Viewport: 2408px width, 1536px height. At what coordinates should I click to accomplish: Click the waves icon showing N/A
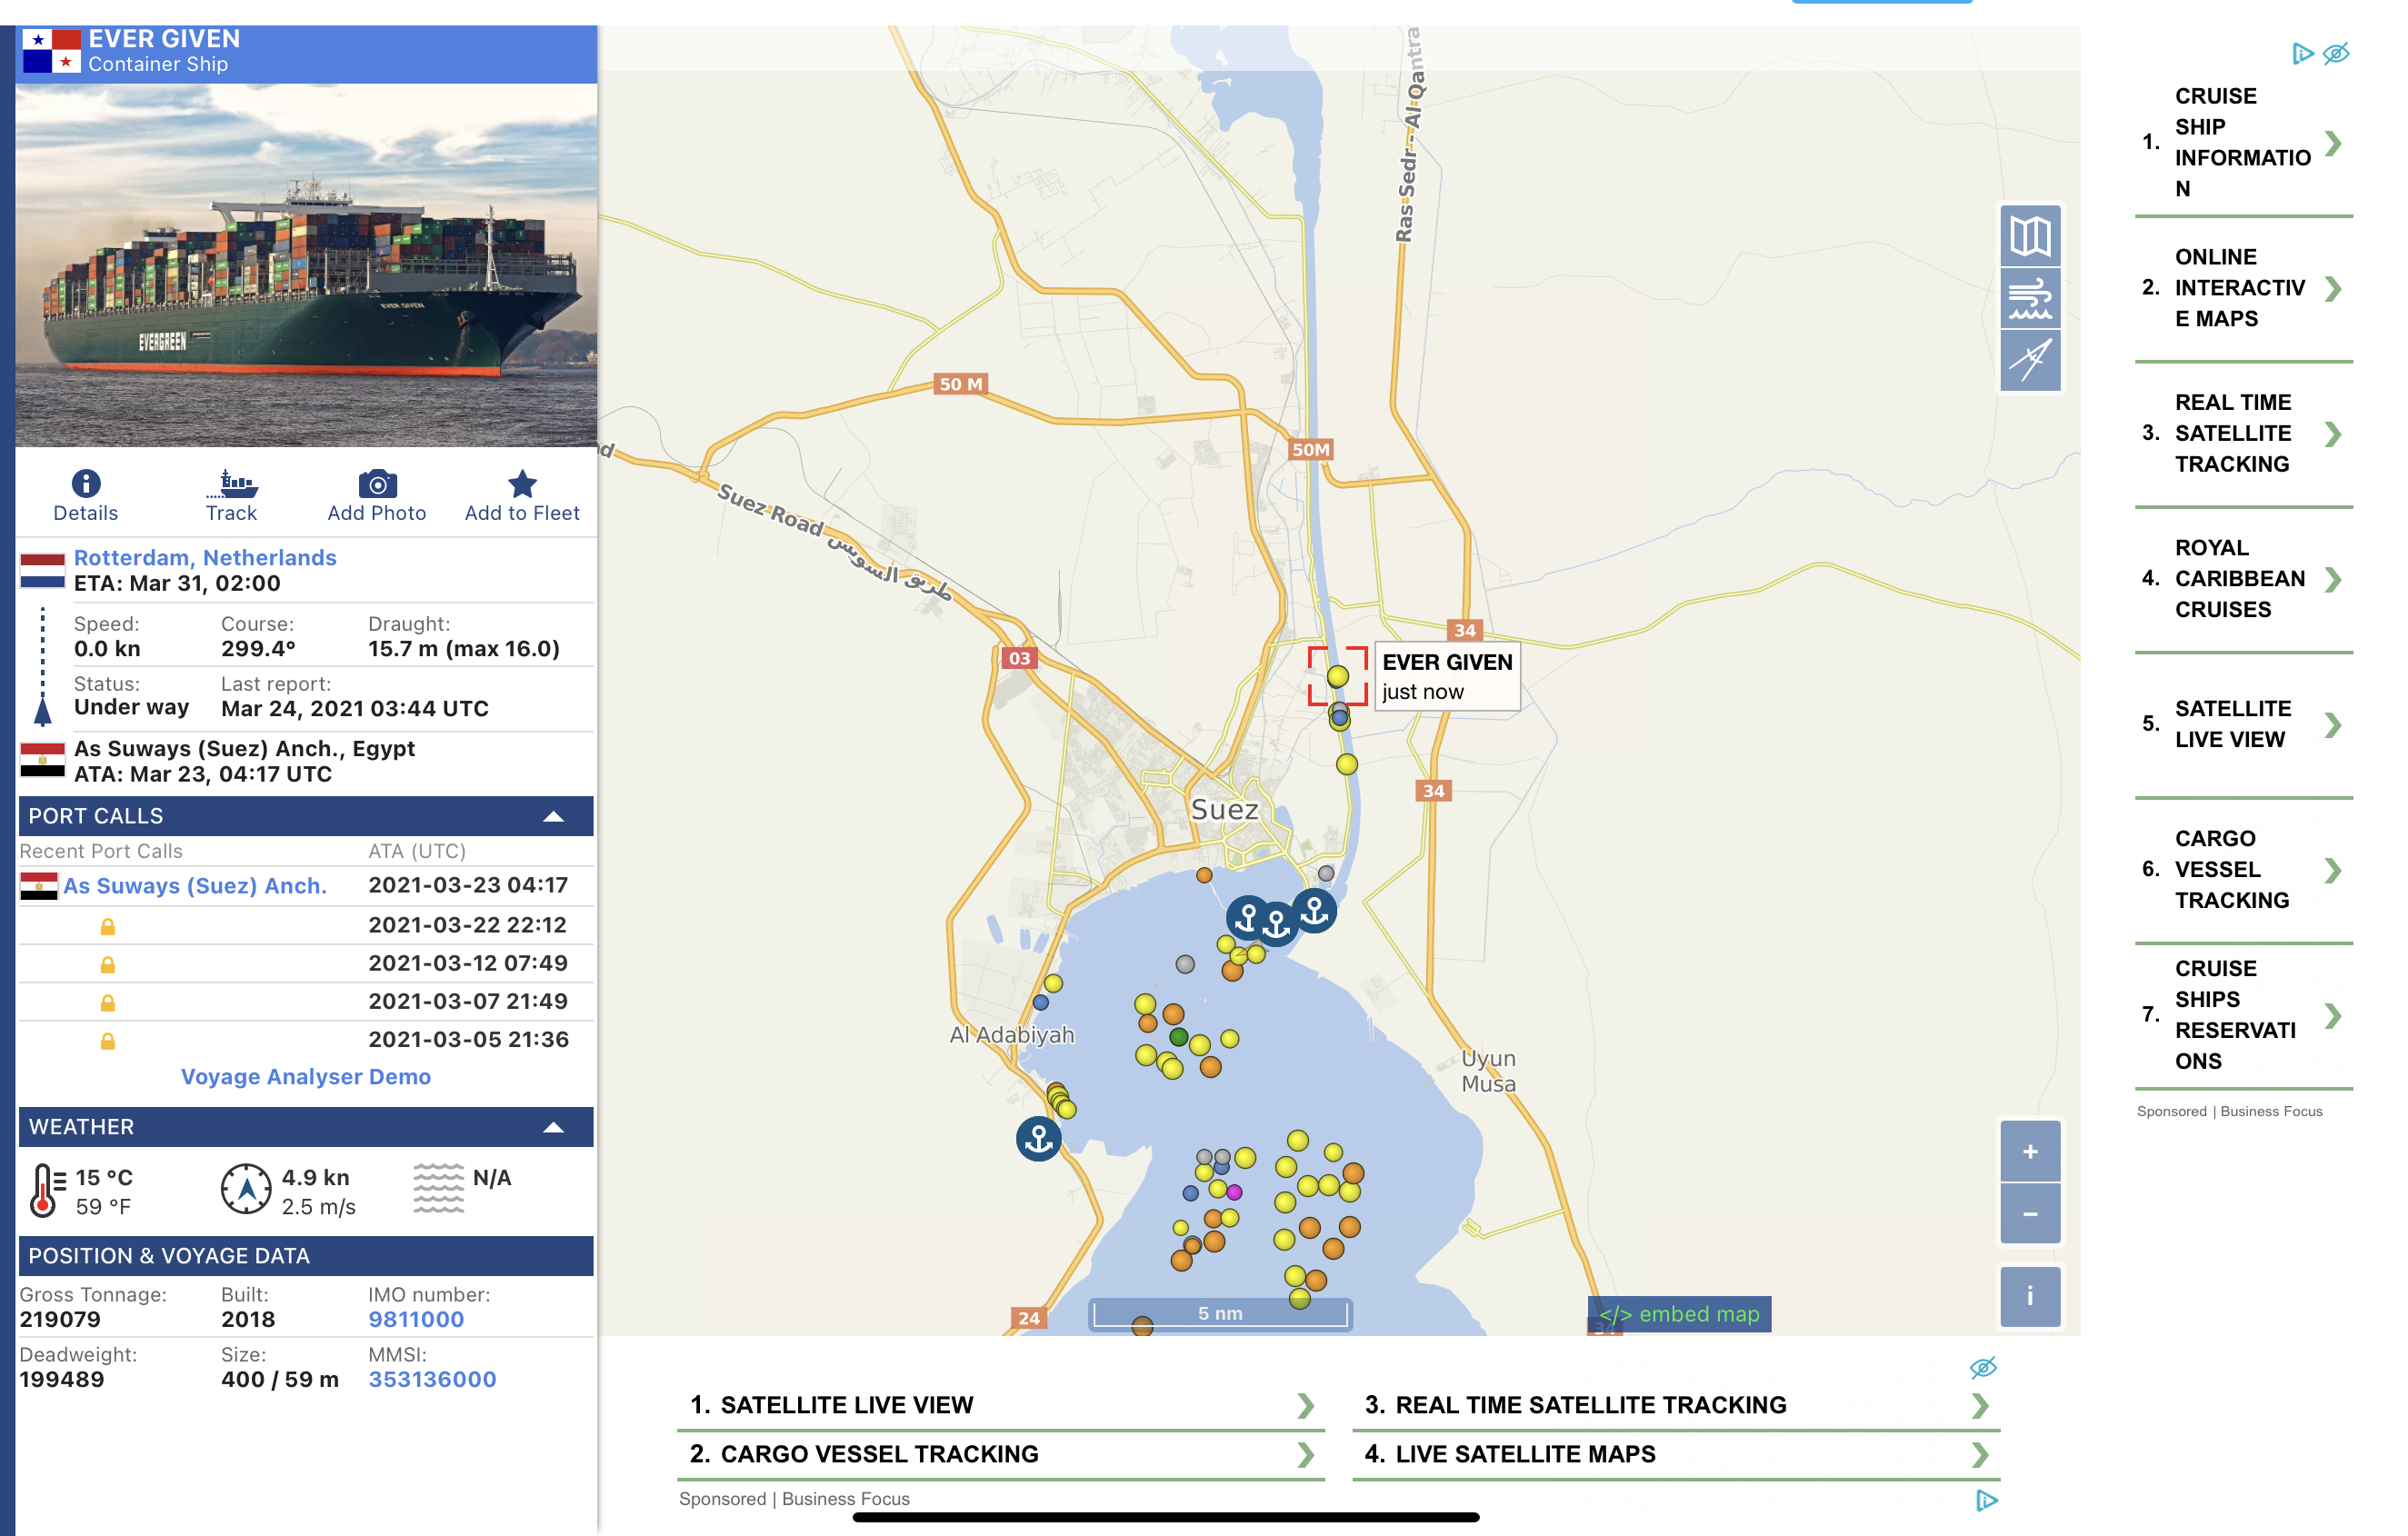click(x=439, y=1188)
